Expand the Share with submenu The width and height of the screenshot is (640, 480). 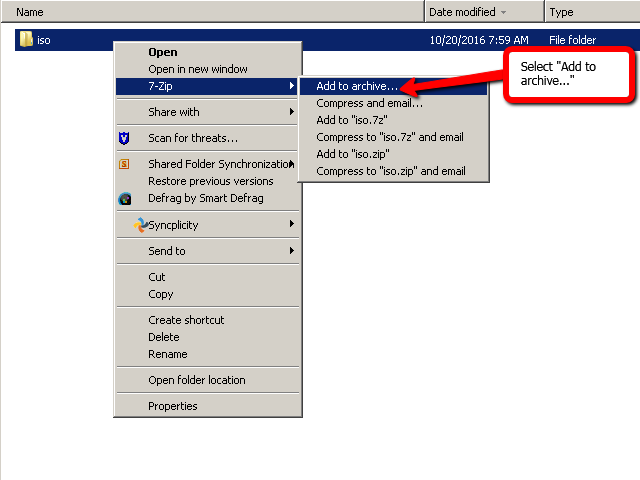(291, 112)
